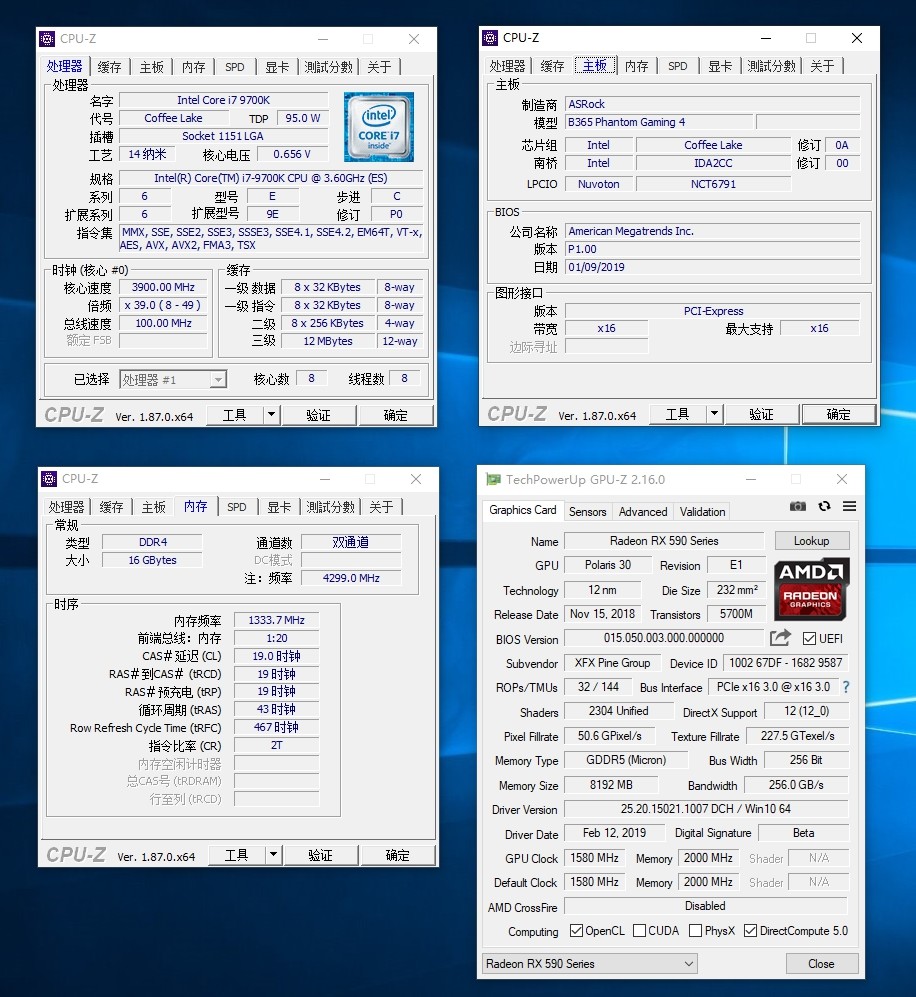Switch to 缓存 tab in processor window
The height and width of the screenshot is (997, 916).
(109, 67)
